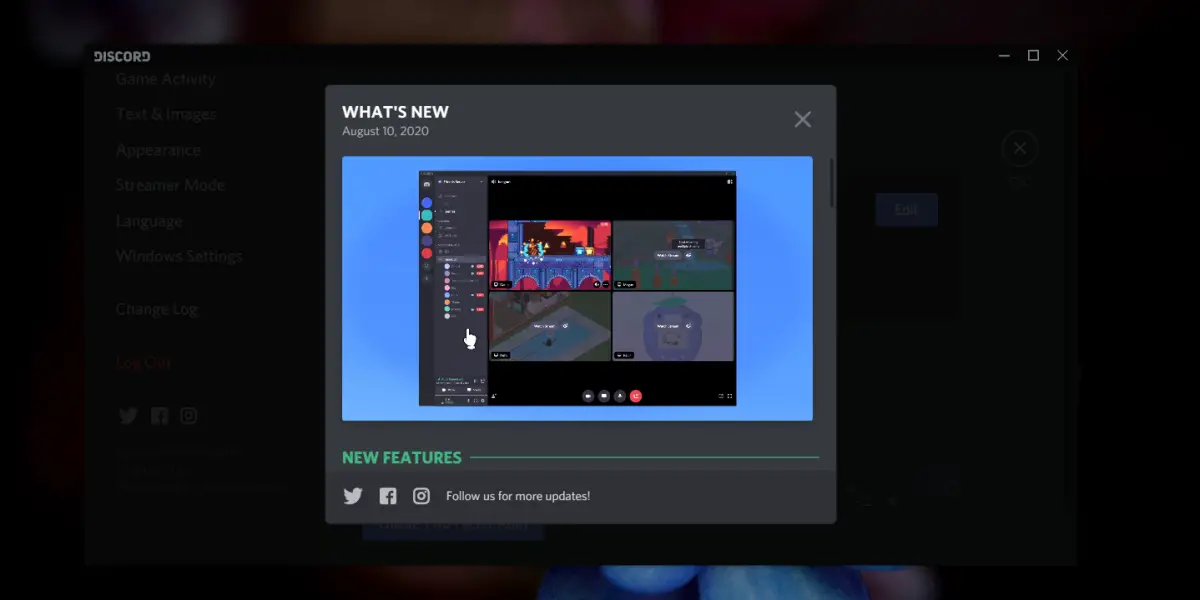Screen dimensions: 1200x600
Task: Click the Twitter icon in the settings sidebar
Action: tap(127, 416)
